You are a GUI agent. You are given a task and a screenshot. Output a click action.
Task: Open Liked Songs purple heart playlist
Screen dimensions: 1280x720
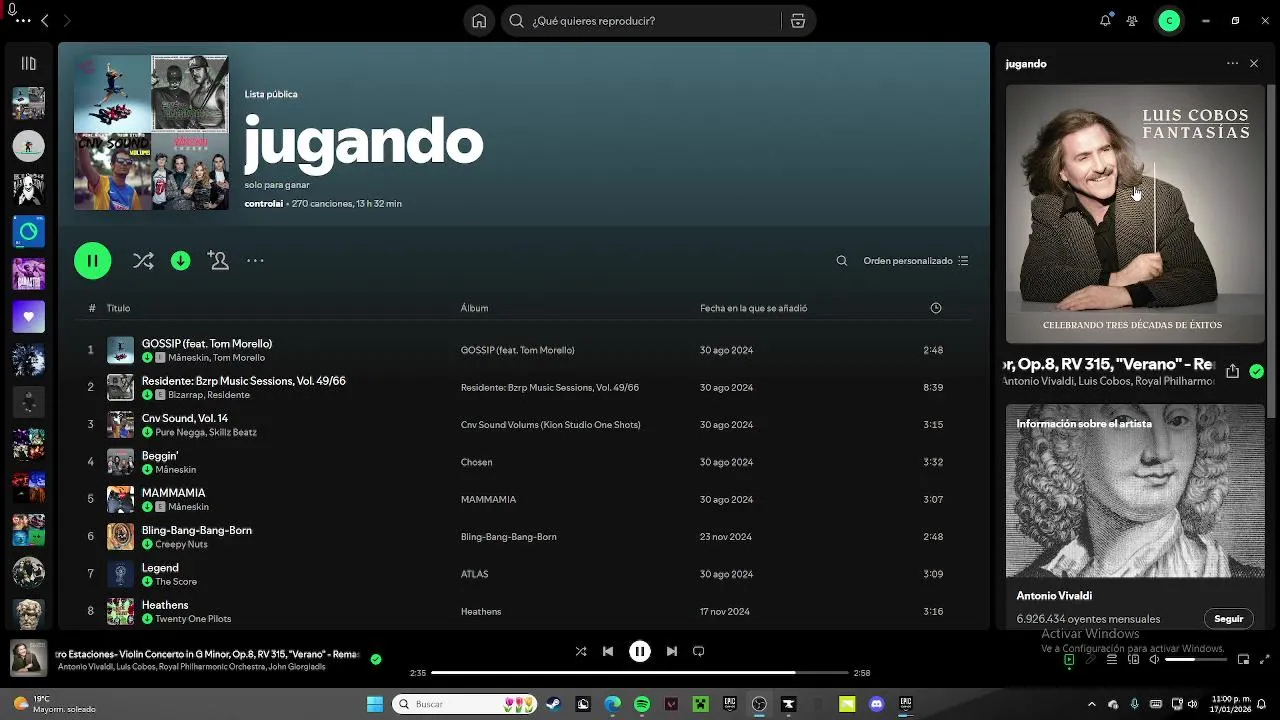tap(28, 317)
